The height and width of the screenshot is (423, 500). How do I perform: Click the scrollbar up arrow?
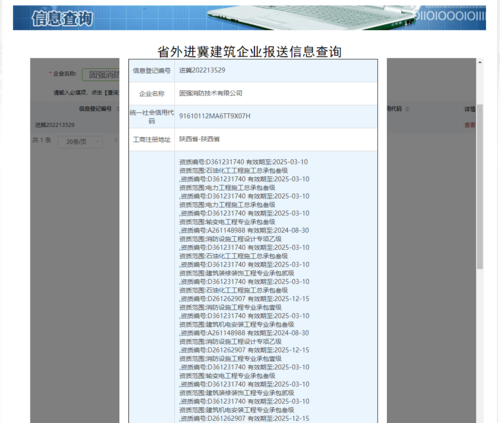pyautogui.click(x=480, y=62)
